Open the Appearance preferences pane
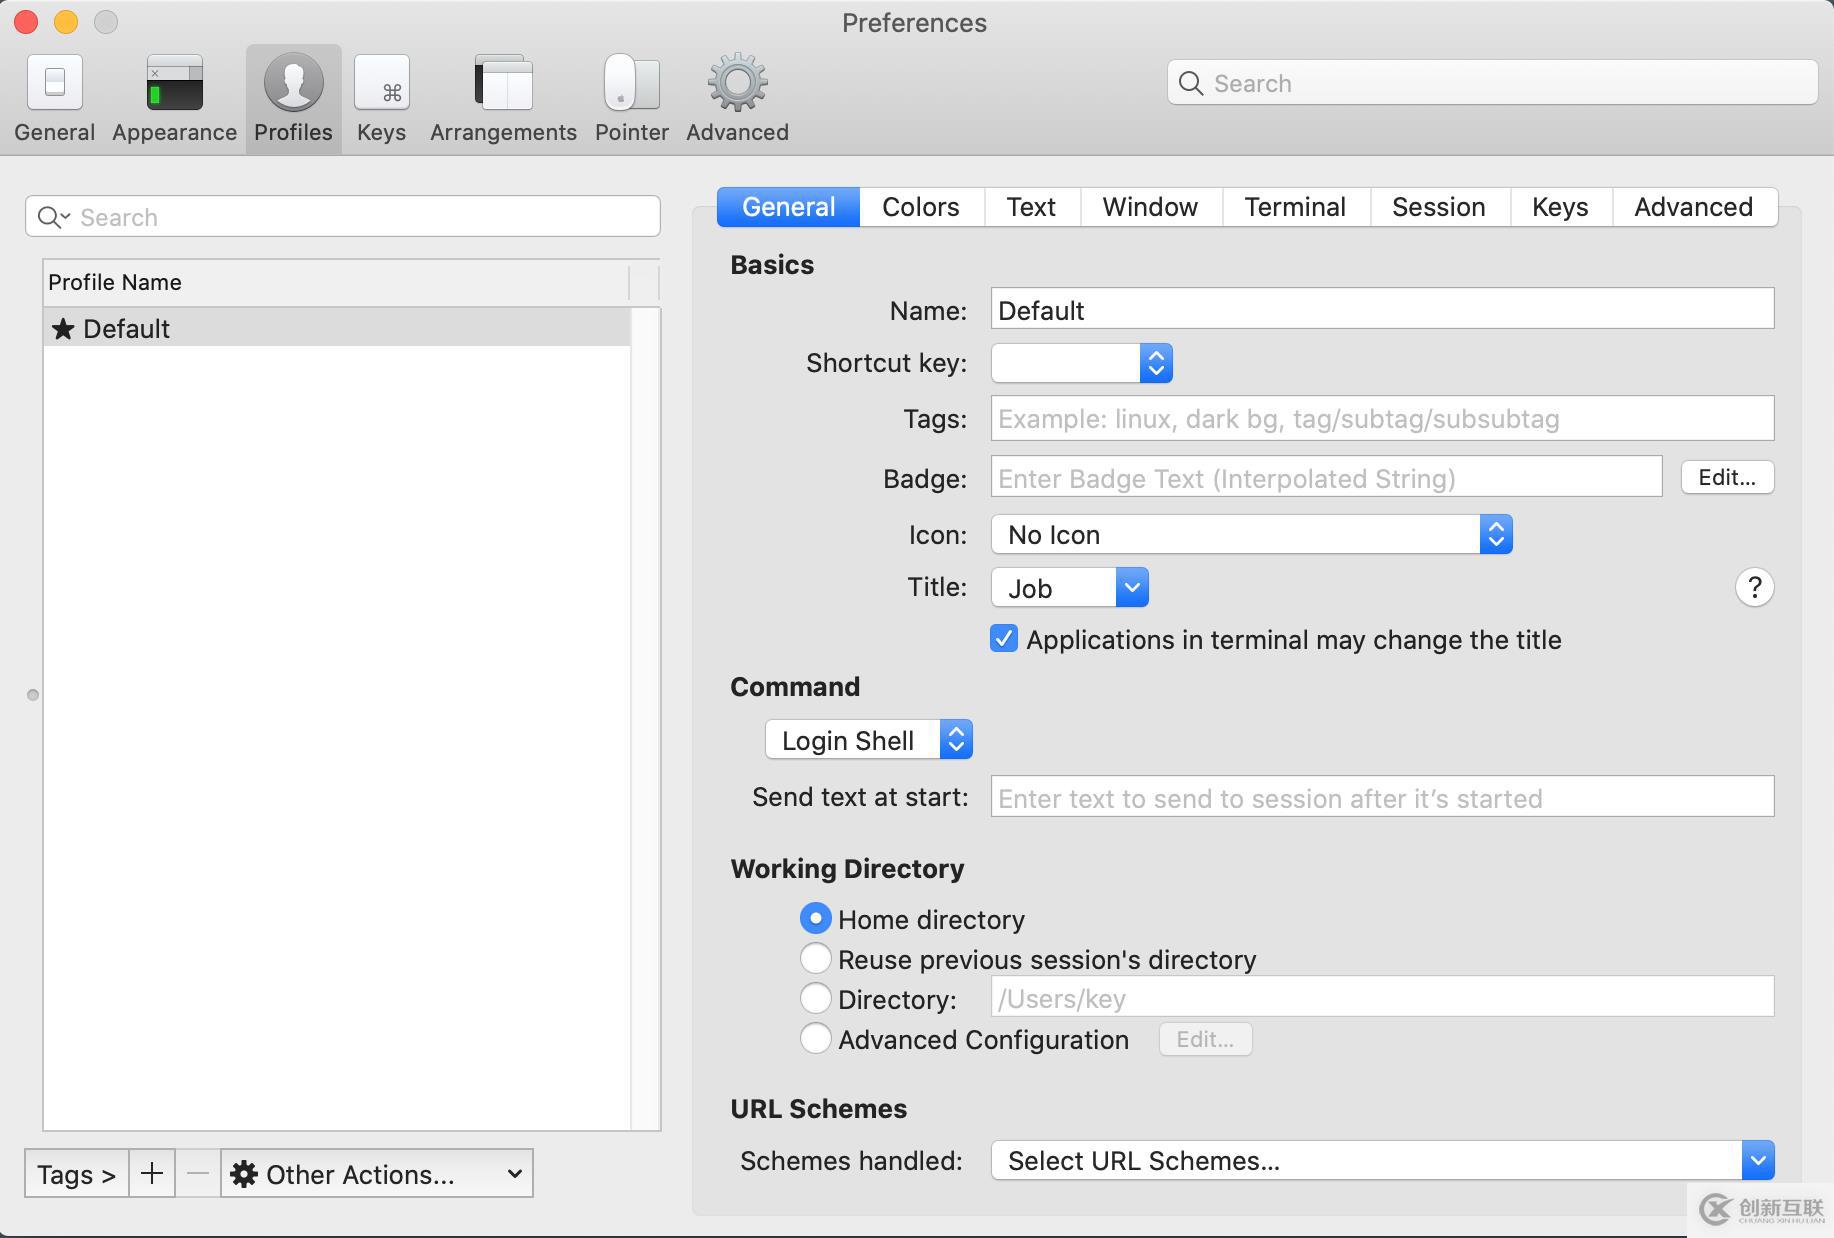This screenshot has width=1834, height=1238. click(x=172, y=95)
